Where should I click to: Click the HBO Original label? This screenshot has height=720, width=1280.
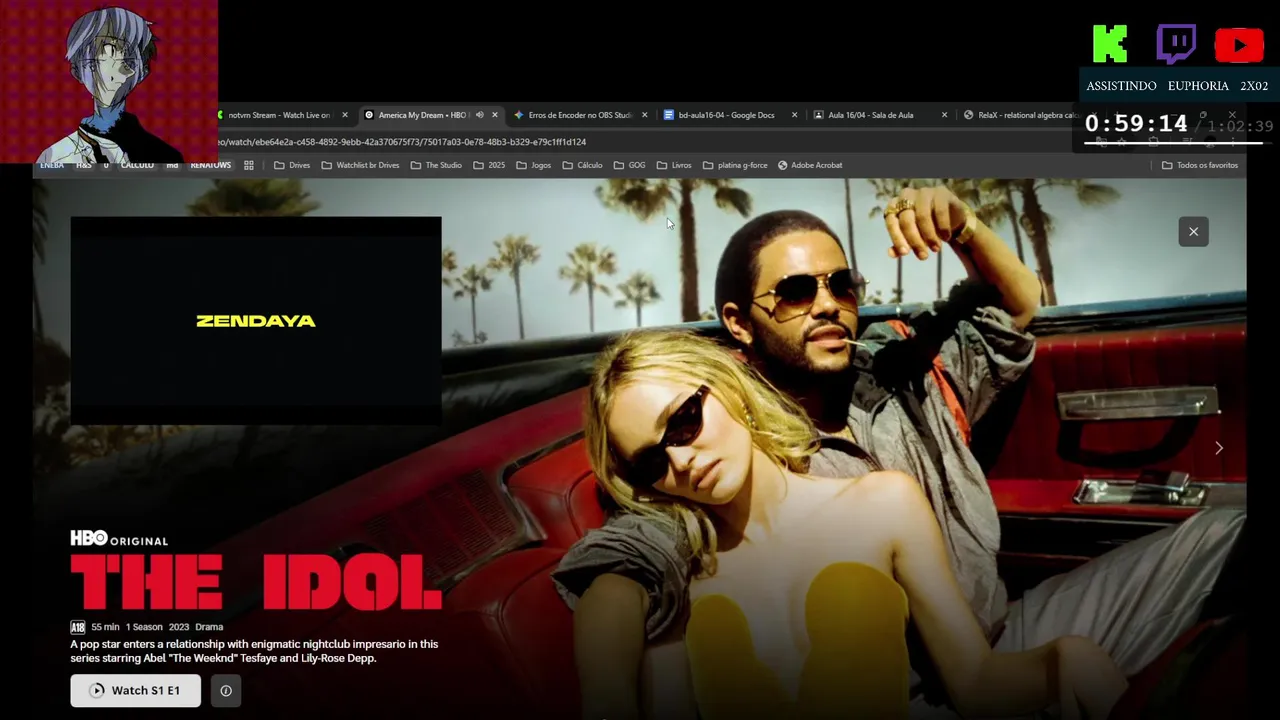[119, 539]
